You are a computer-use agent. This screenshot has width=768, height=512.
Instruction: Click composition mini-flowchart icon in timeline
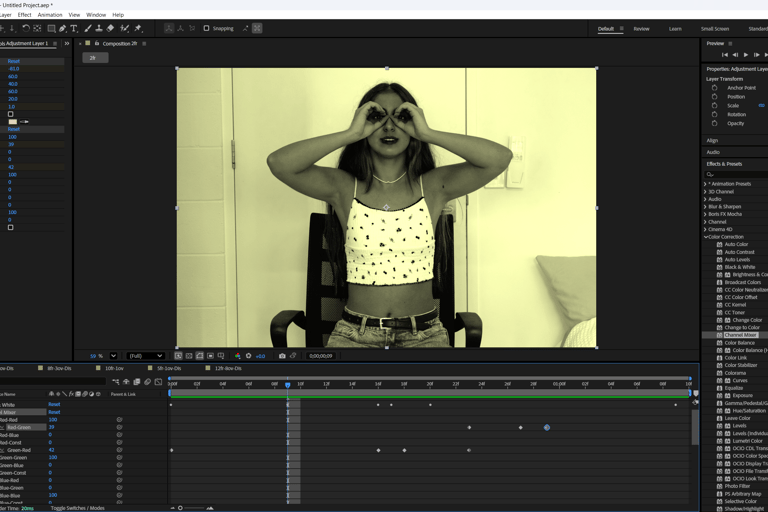(116, 382)
